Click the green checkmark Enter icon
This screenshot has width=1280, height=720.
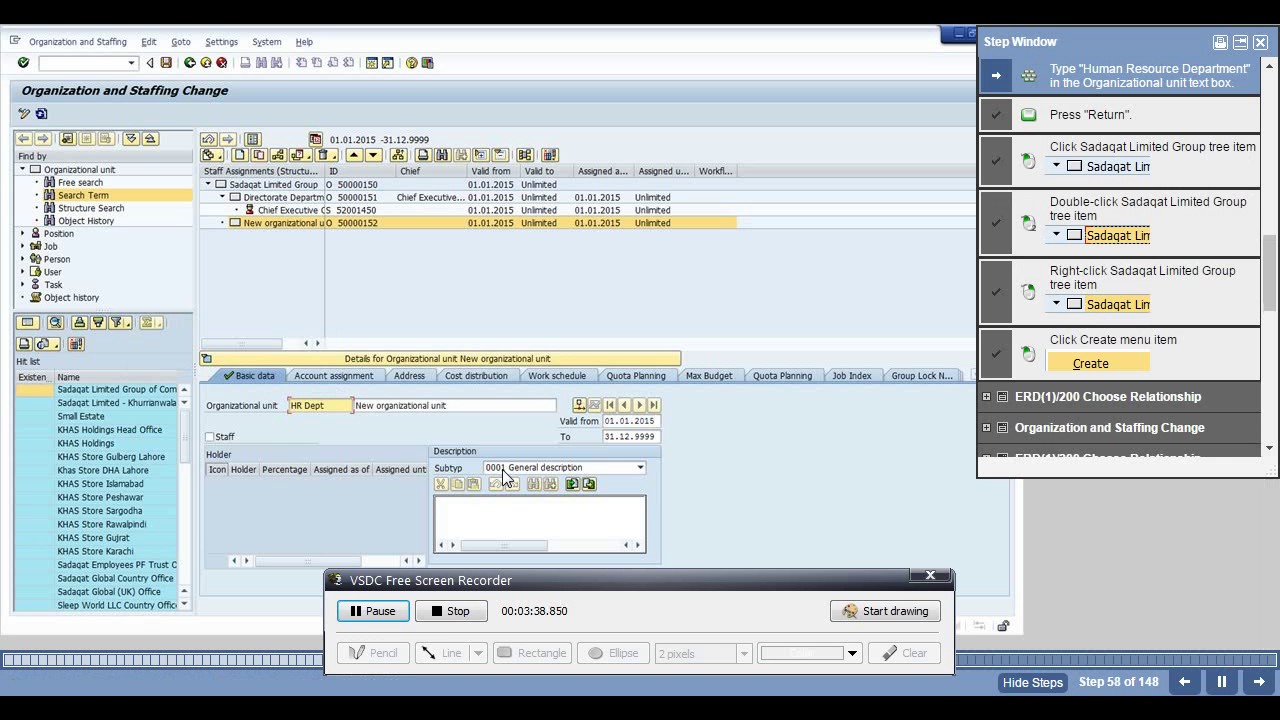[23, 63]
